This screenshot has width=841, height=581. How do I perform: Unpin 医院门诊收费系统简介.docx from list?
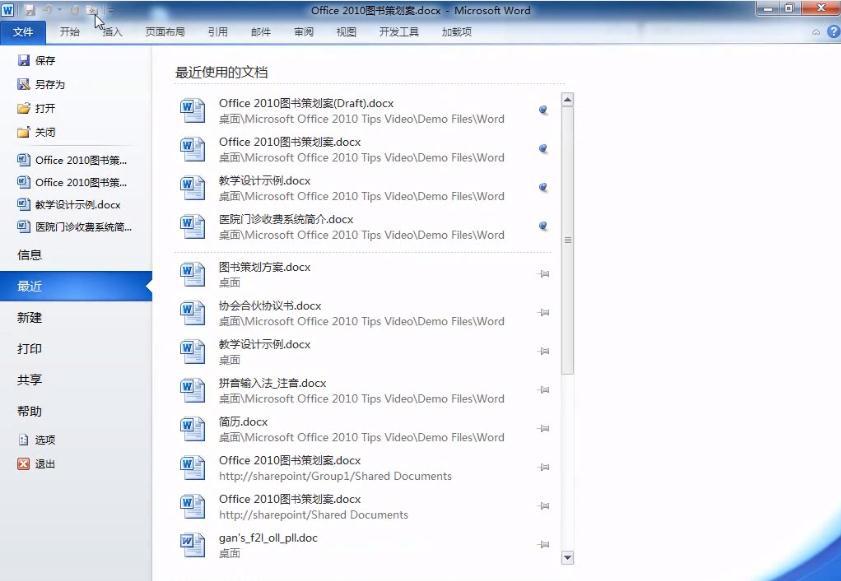pos(543,226)
